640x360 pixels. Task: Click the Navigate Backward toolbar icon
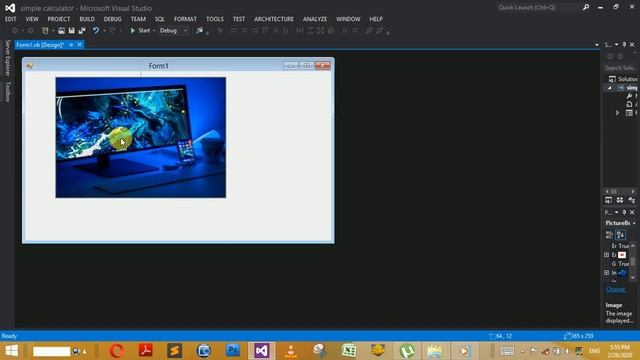pos(15,31)
